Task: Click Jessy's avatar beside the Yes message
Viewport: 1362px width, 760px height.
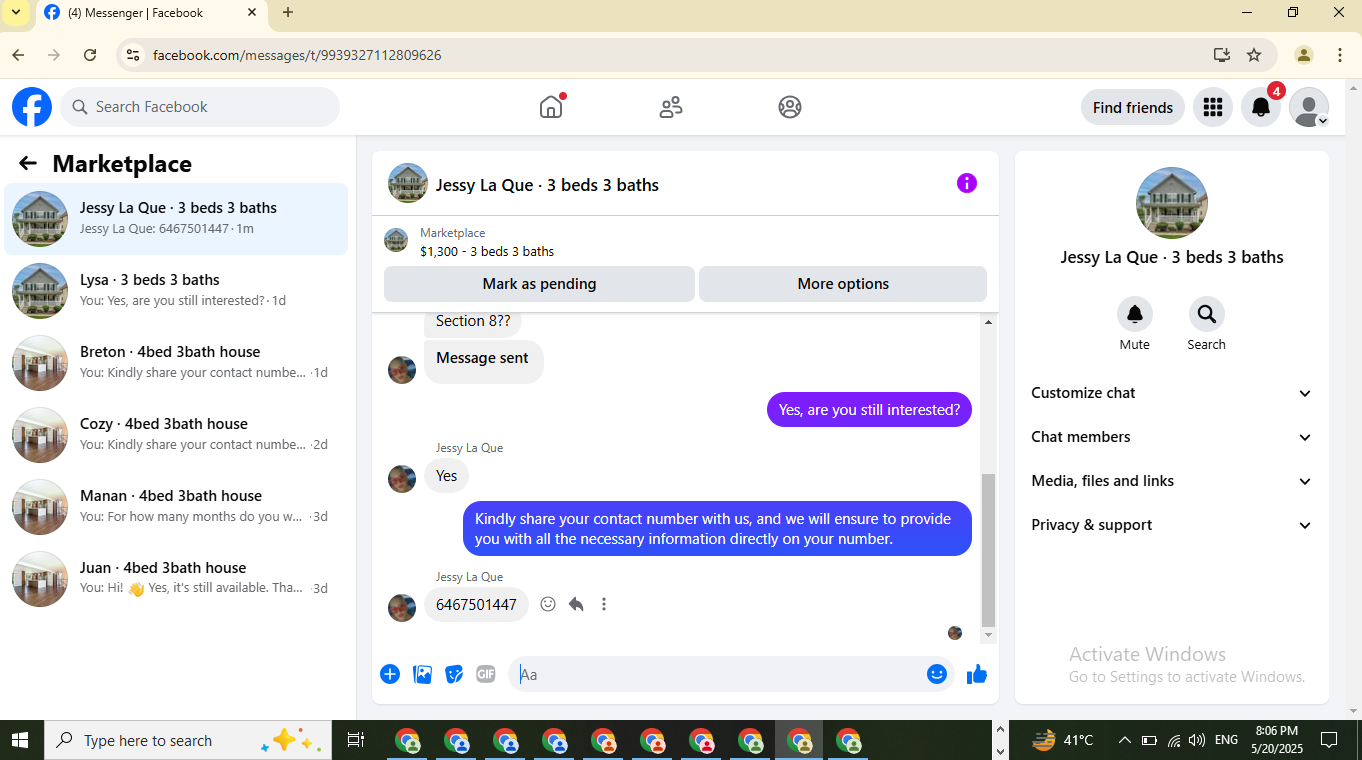Action: 402,479
